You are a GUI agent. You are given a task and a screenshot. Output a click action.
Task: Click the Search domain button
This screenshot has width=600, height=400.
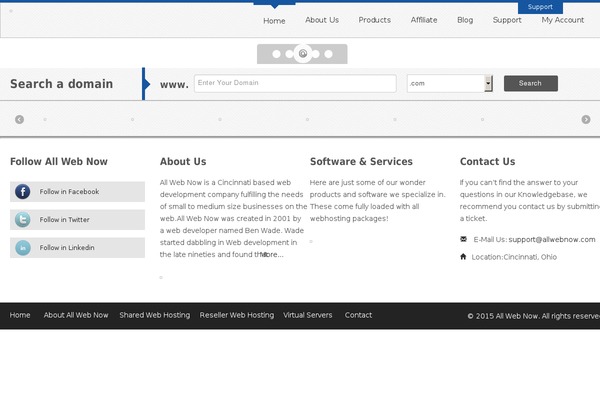(530, 83)
